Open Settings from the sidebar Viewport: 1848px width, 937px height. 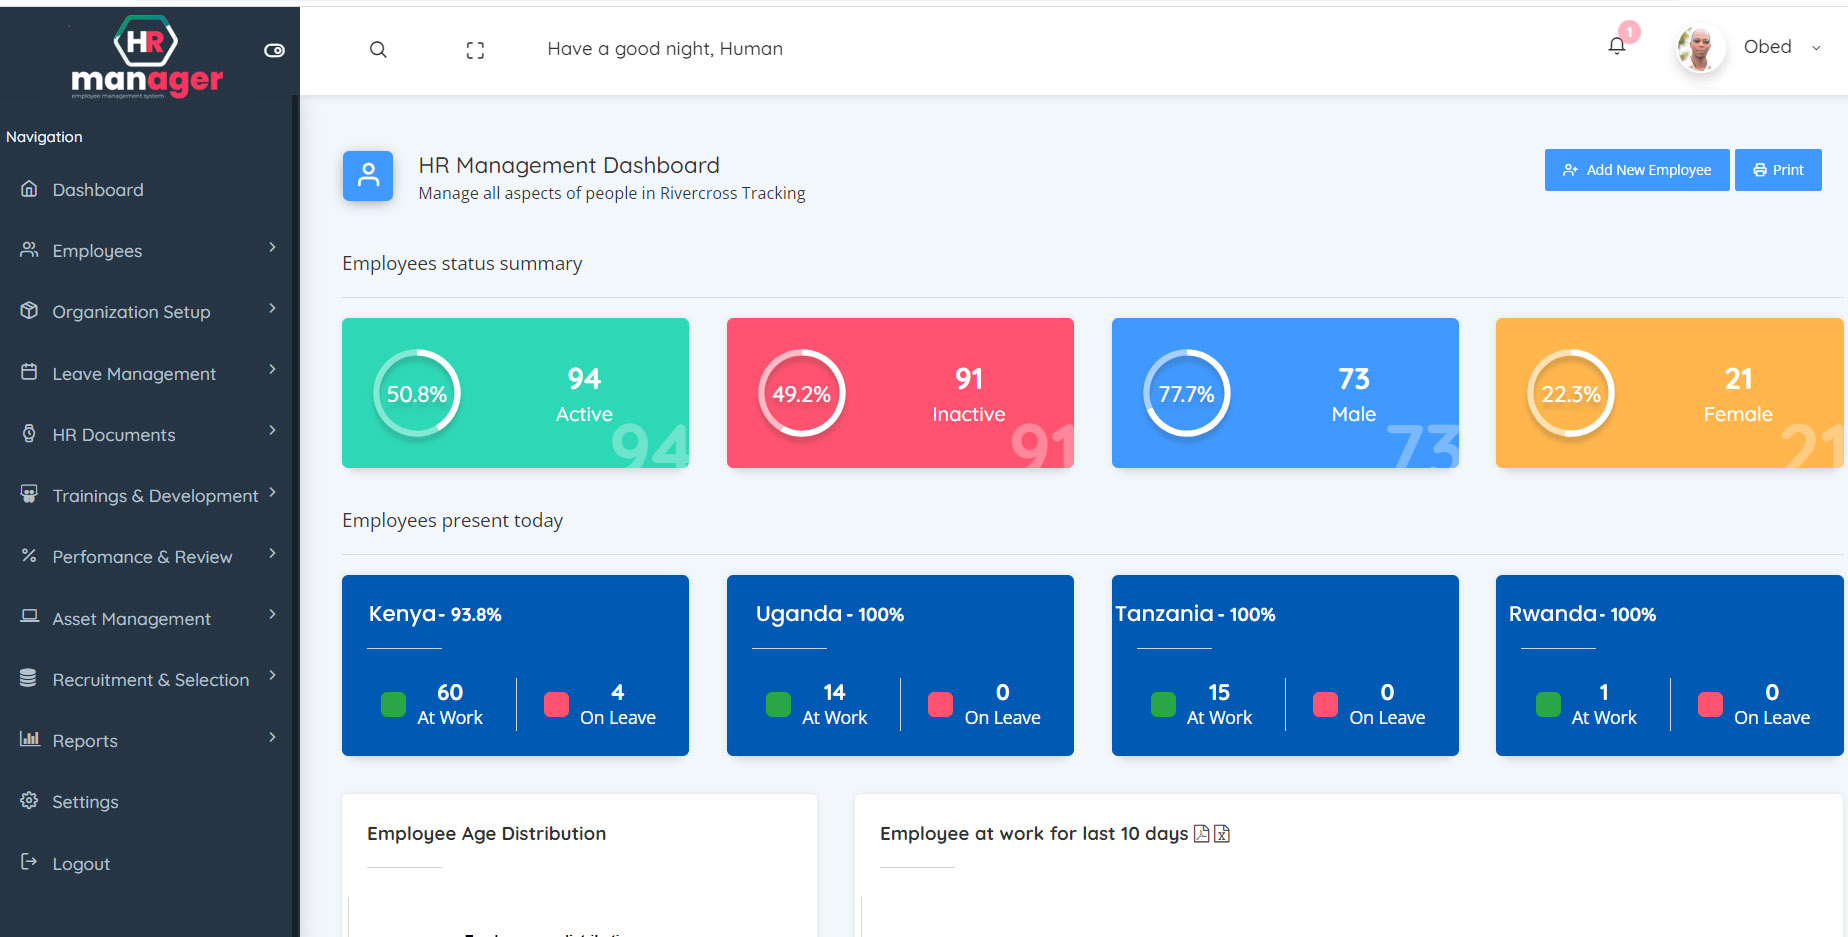pyautogui.click(x=85, y=802)
